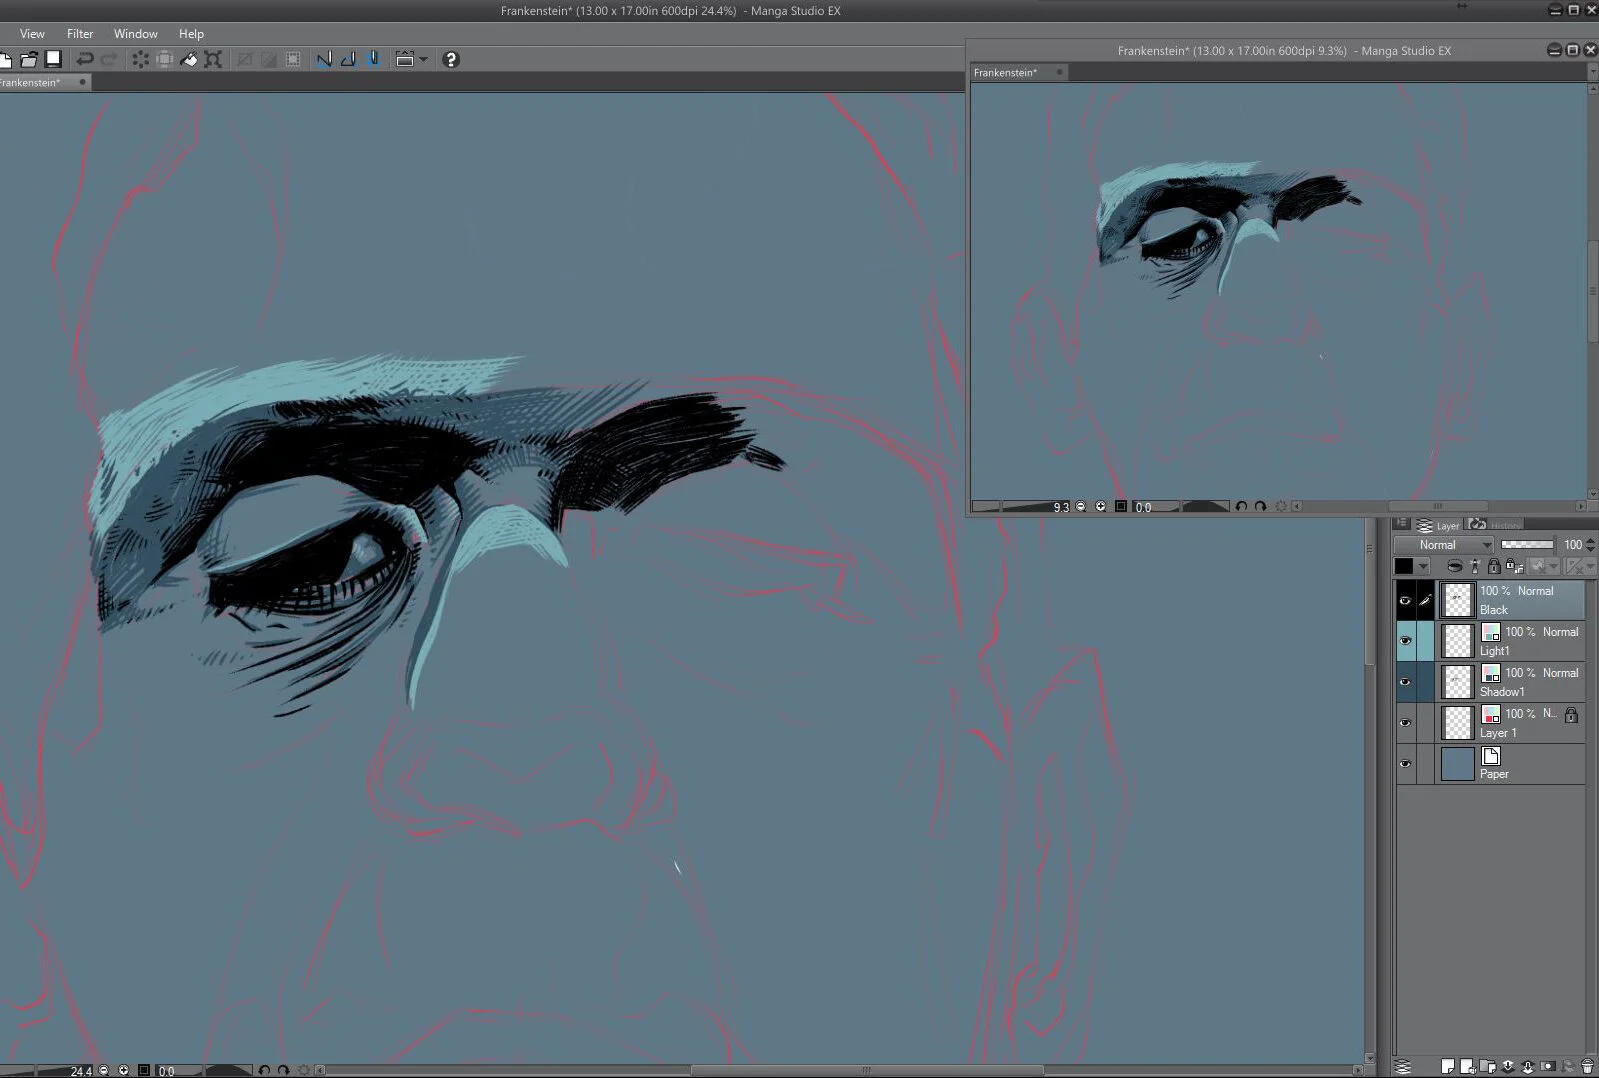
Task: Click the Undo arrow icon
Action: click(x=85, y=59)
